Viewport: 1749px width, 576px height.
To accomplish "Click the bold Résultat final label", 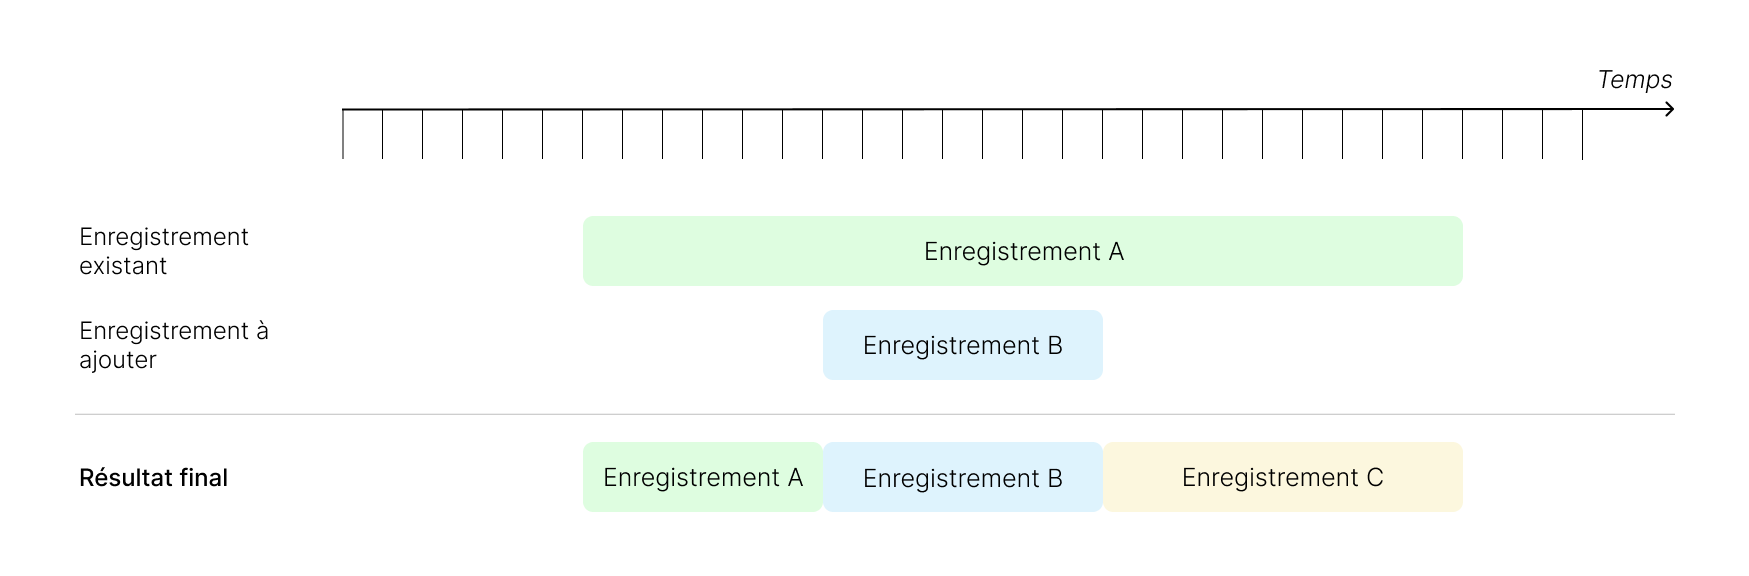I will tap(153, 478).
